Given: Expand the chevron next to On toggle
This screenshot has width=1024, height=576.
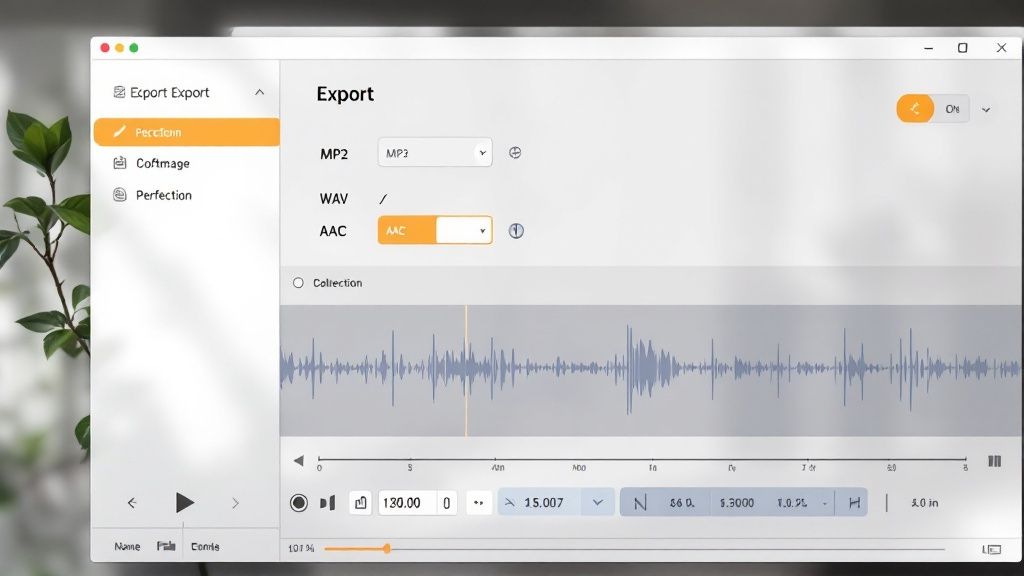Looking at the screenshot, I should (986, 110).
